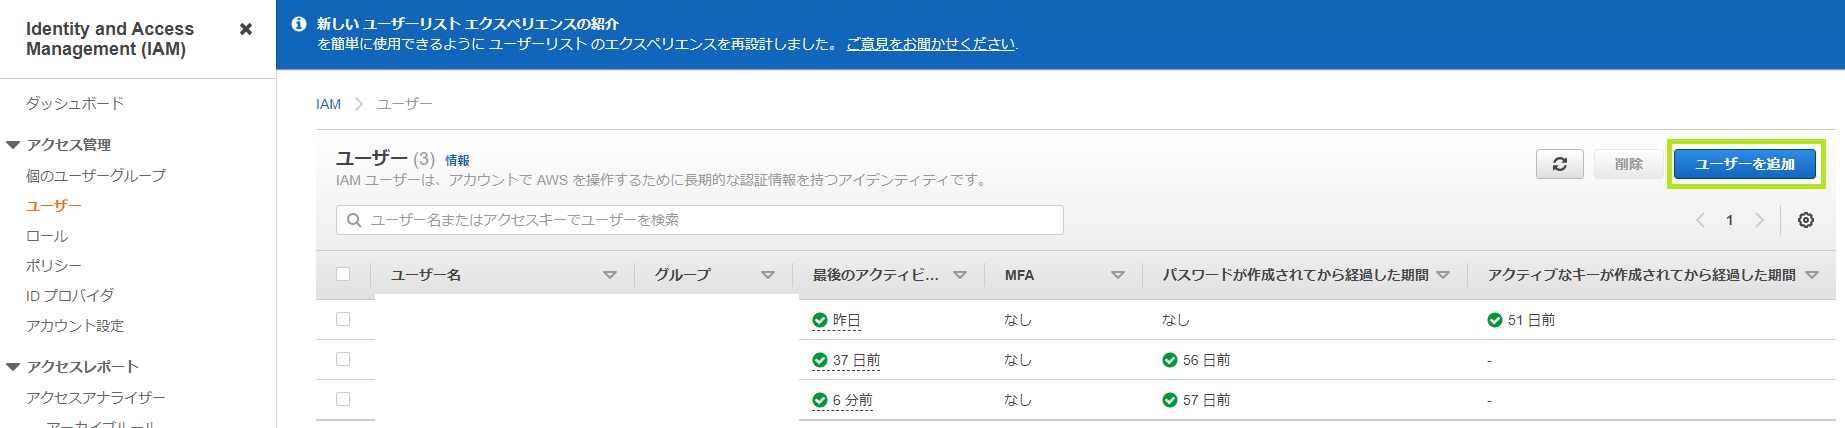Click 6 分前 last activity link
Image resolution: width=1845 pixels, height=428 pixels.
tap(852, 400)
